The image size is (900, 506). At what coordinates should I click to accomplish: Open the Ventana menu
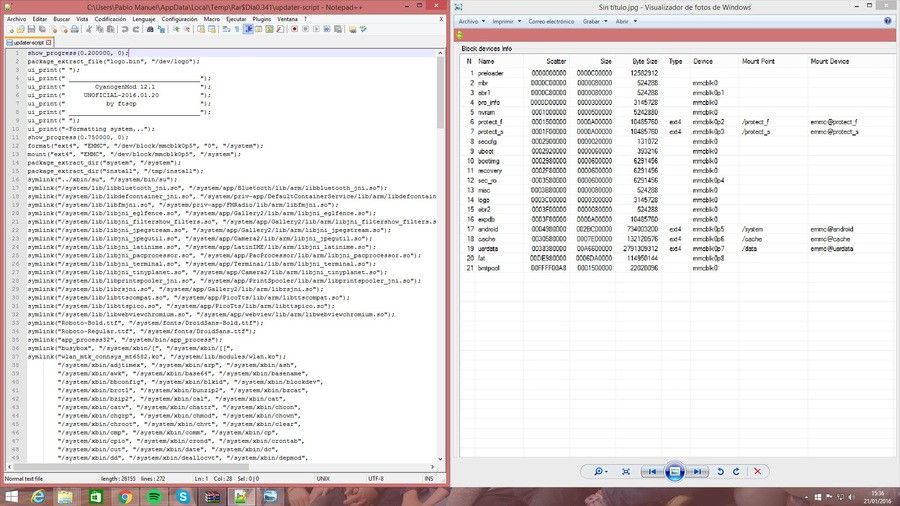point(288,19)
